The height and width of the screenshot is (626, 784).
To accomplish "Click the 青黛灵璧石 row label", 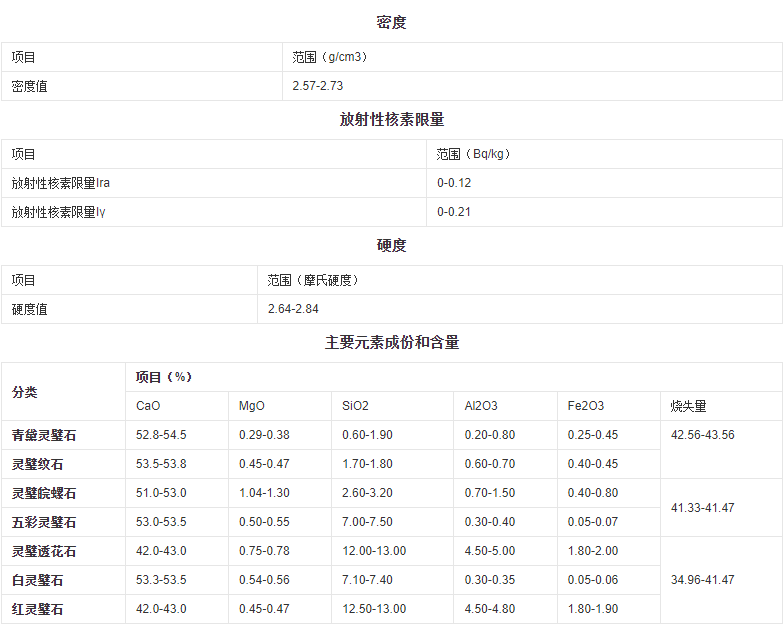I will [44, 435].
